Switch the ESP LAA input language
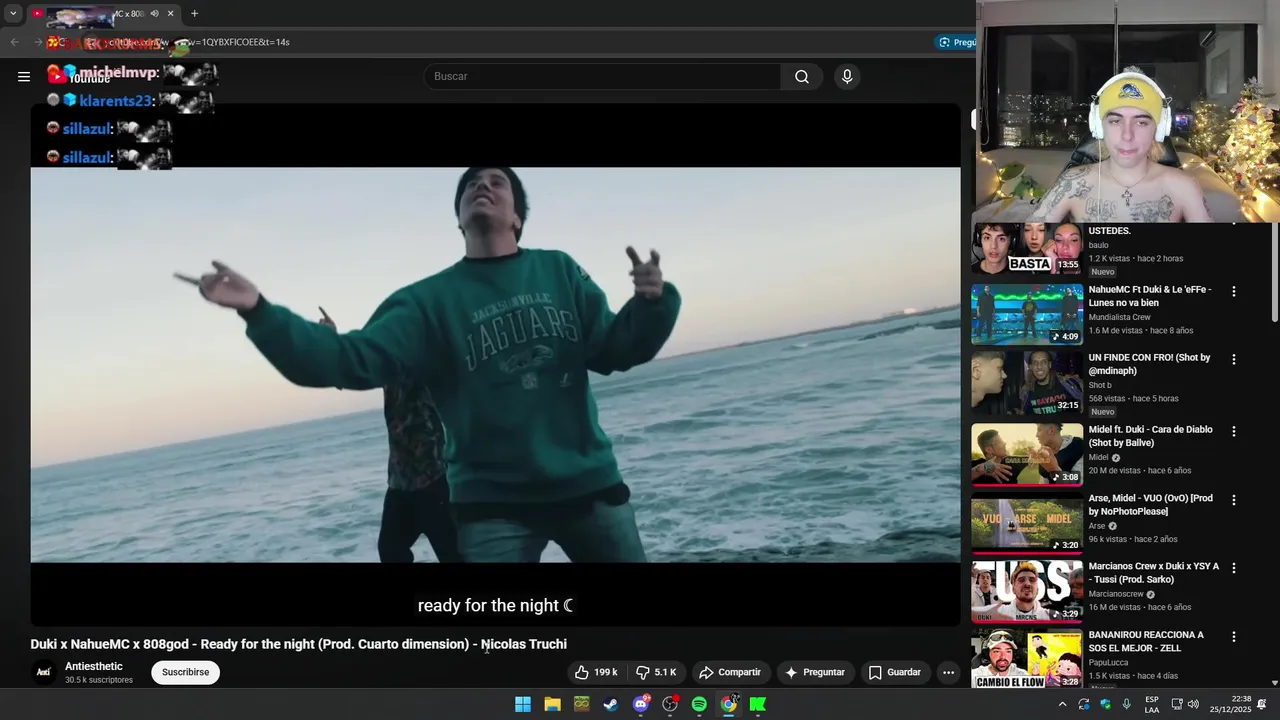The width and height of the screenshot is (1280, 720). coord(1152,704)
